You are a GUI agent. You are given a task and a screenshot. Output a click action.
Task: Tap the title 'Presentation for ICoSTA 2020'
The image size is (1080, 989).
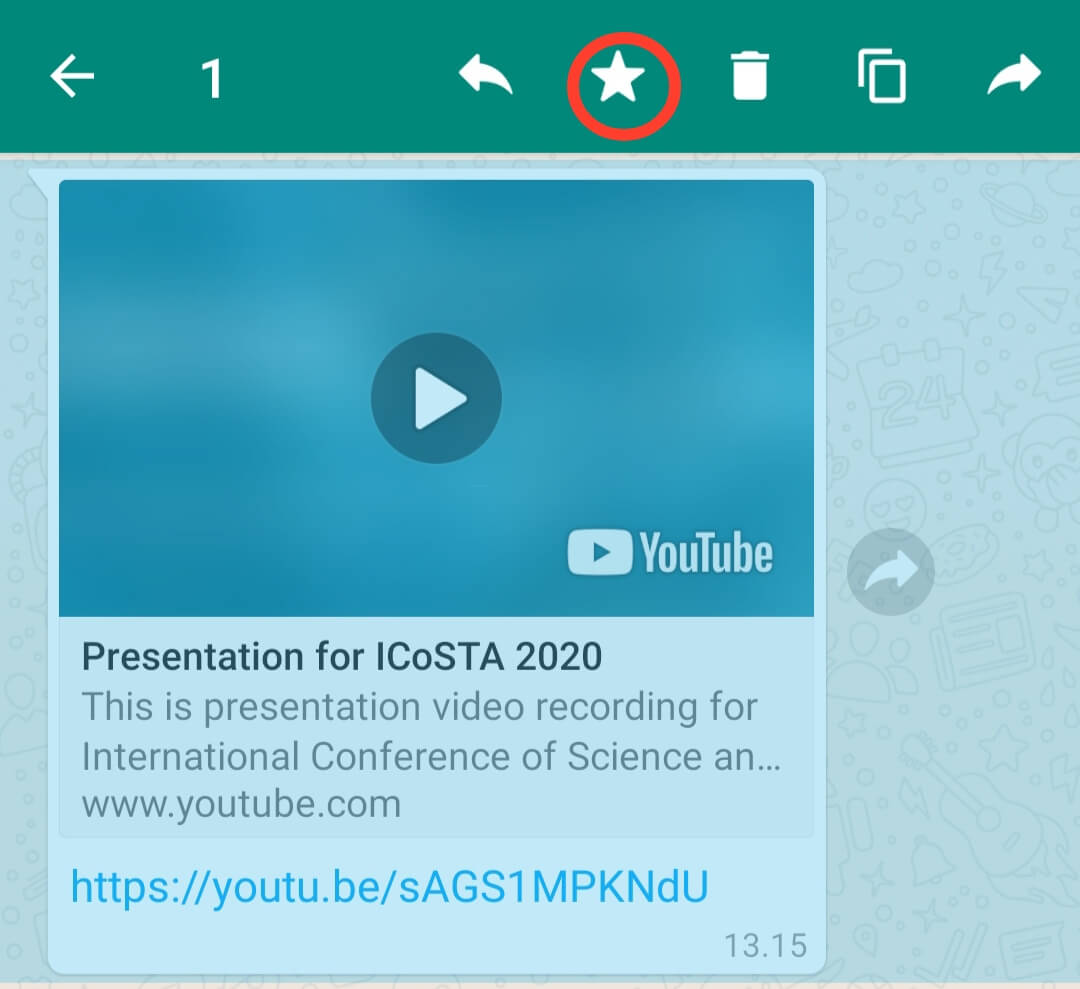tap(342, 656)
